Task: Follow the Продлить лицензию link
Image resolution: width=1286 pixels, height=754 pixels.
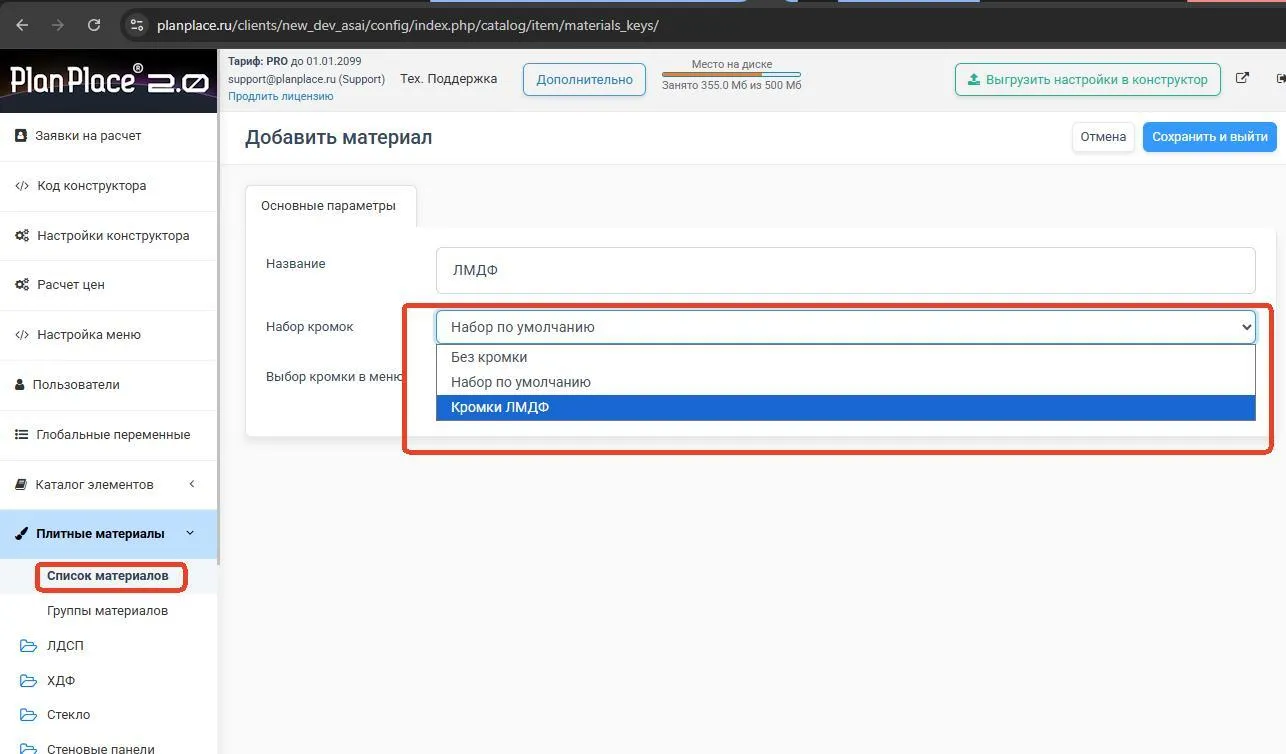Action: (280, 96)
